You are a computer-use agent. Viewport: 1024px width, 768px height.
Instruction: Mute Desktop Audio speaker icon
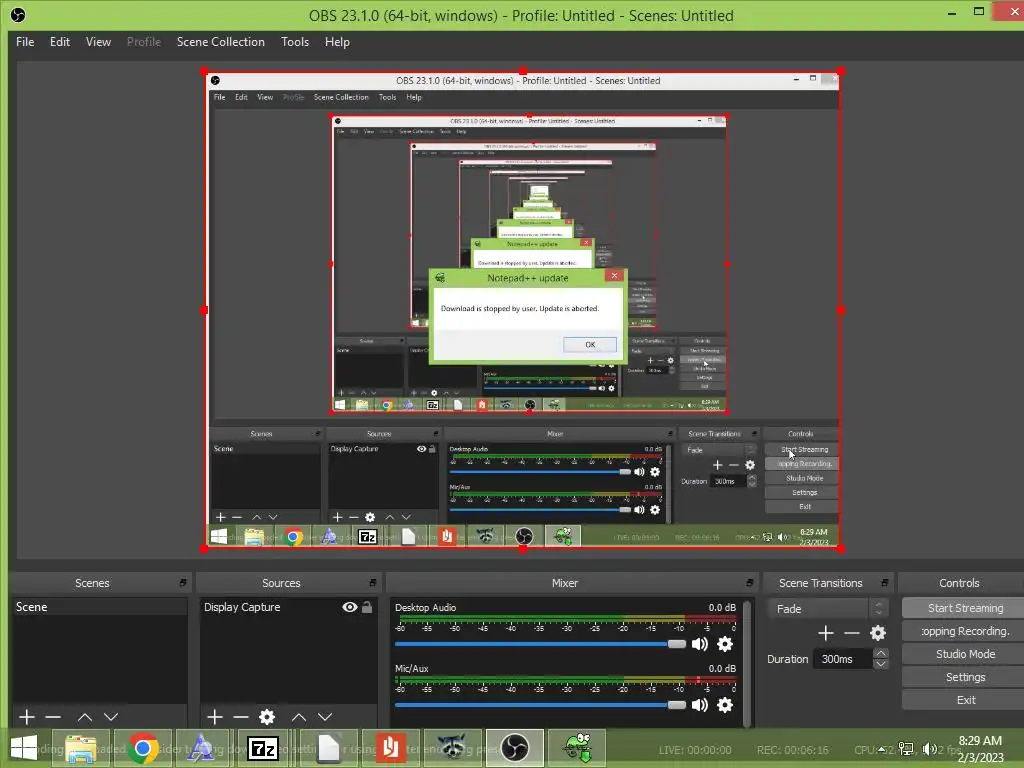pyautogui.click(x=699, y=645)
